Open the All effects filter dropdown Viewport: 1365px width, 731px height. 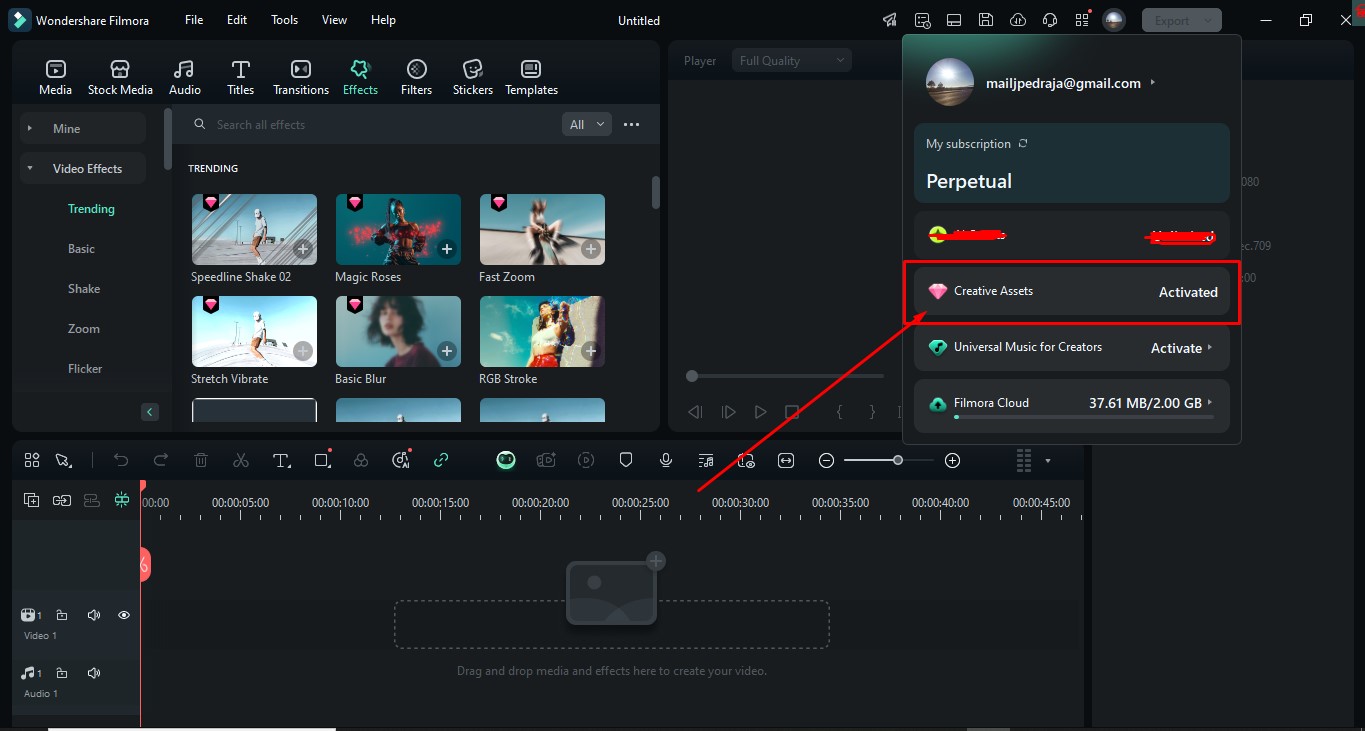point(587,124)
